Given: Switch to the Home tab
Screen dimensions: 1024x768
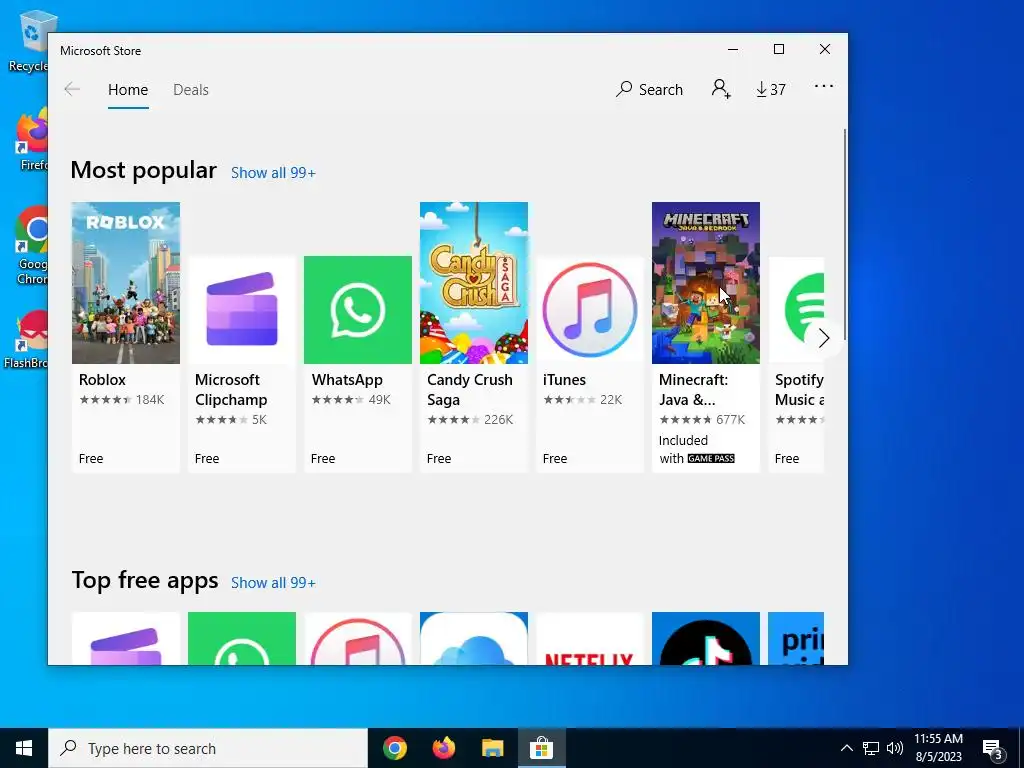Looking at the screenshot, I should (x=128, y=89).
